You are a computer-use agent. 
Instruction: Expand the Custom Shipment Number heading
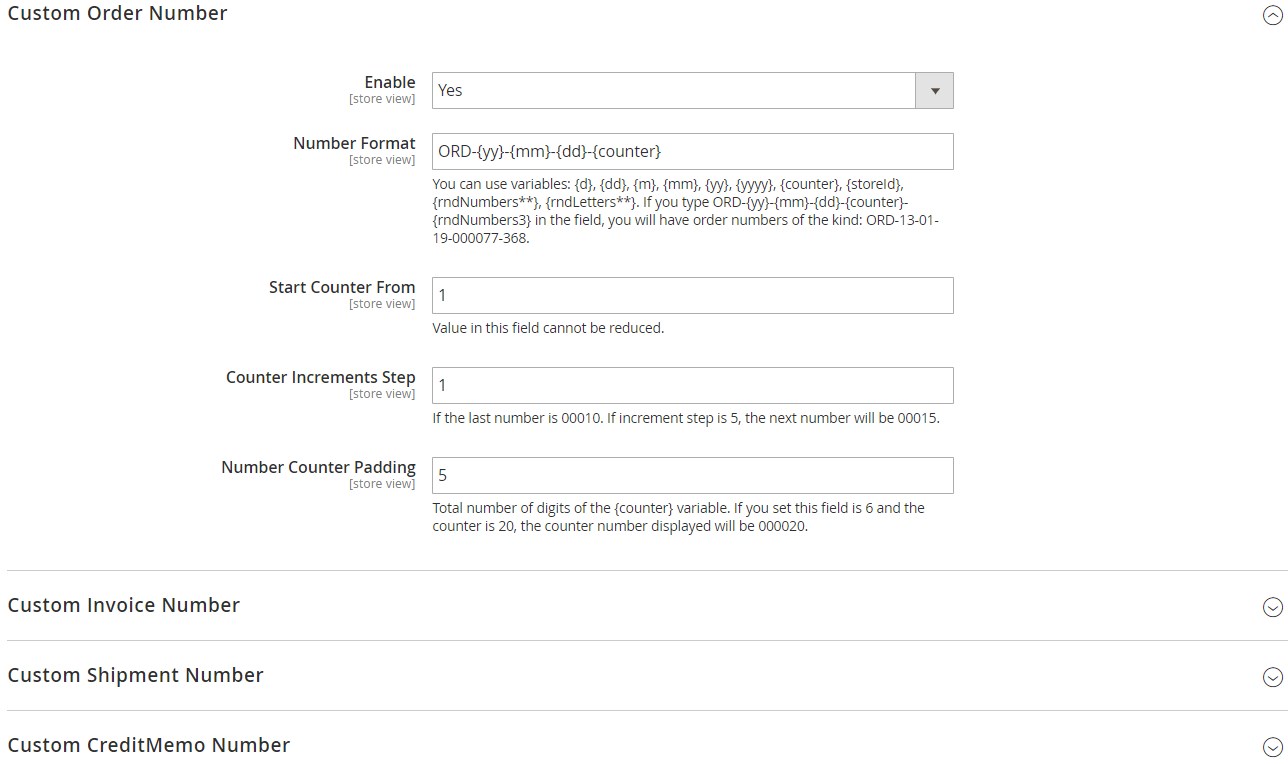[x=135, y=675]
